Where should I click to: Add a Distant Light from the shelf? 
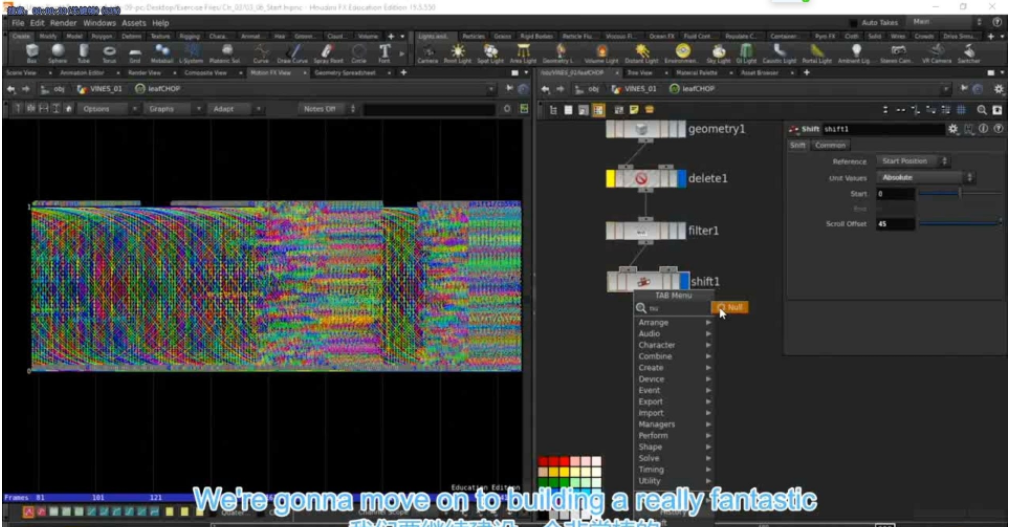(x=641, y=53)
